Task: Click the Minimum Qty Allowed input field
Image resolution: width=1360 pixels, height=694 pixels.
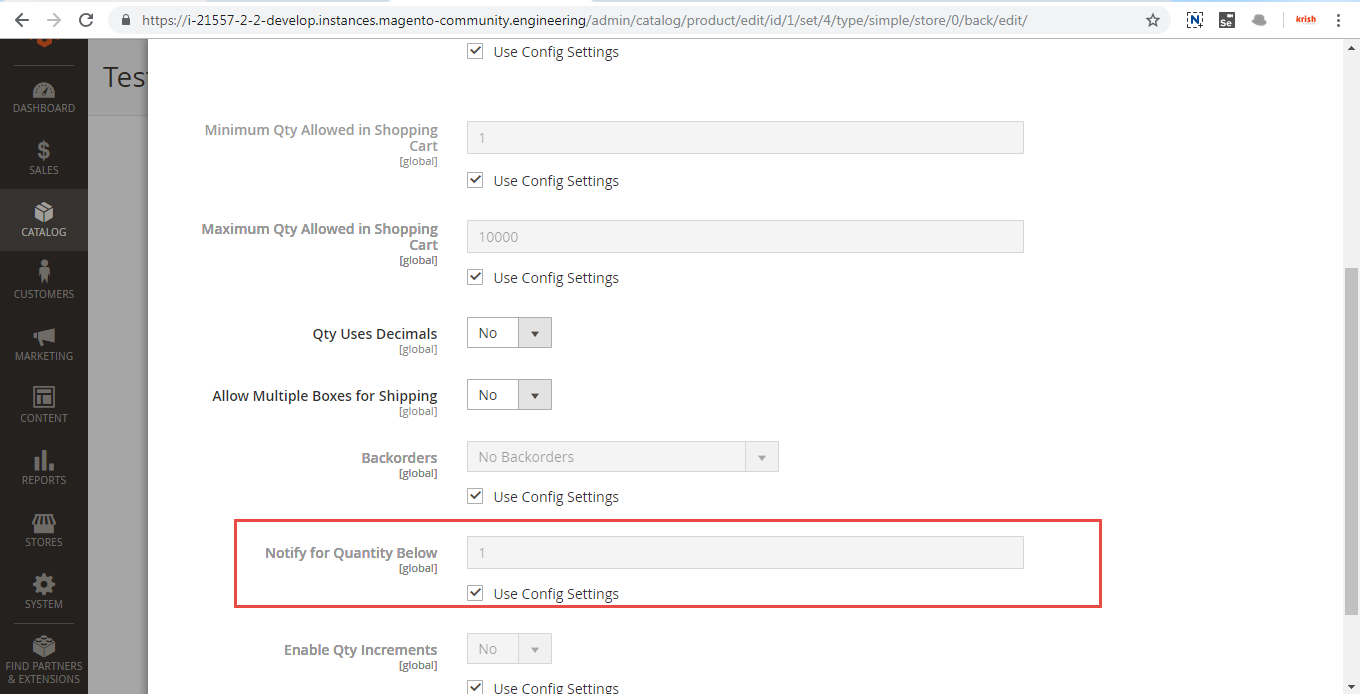Action: pos(745,137)
